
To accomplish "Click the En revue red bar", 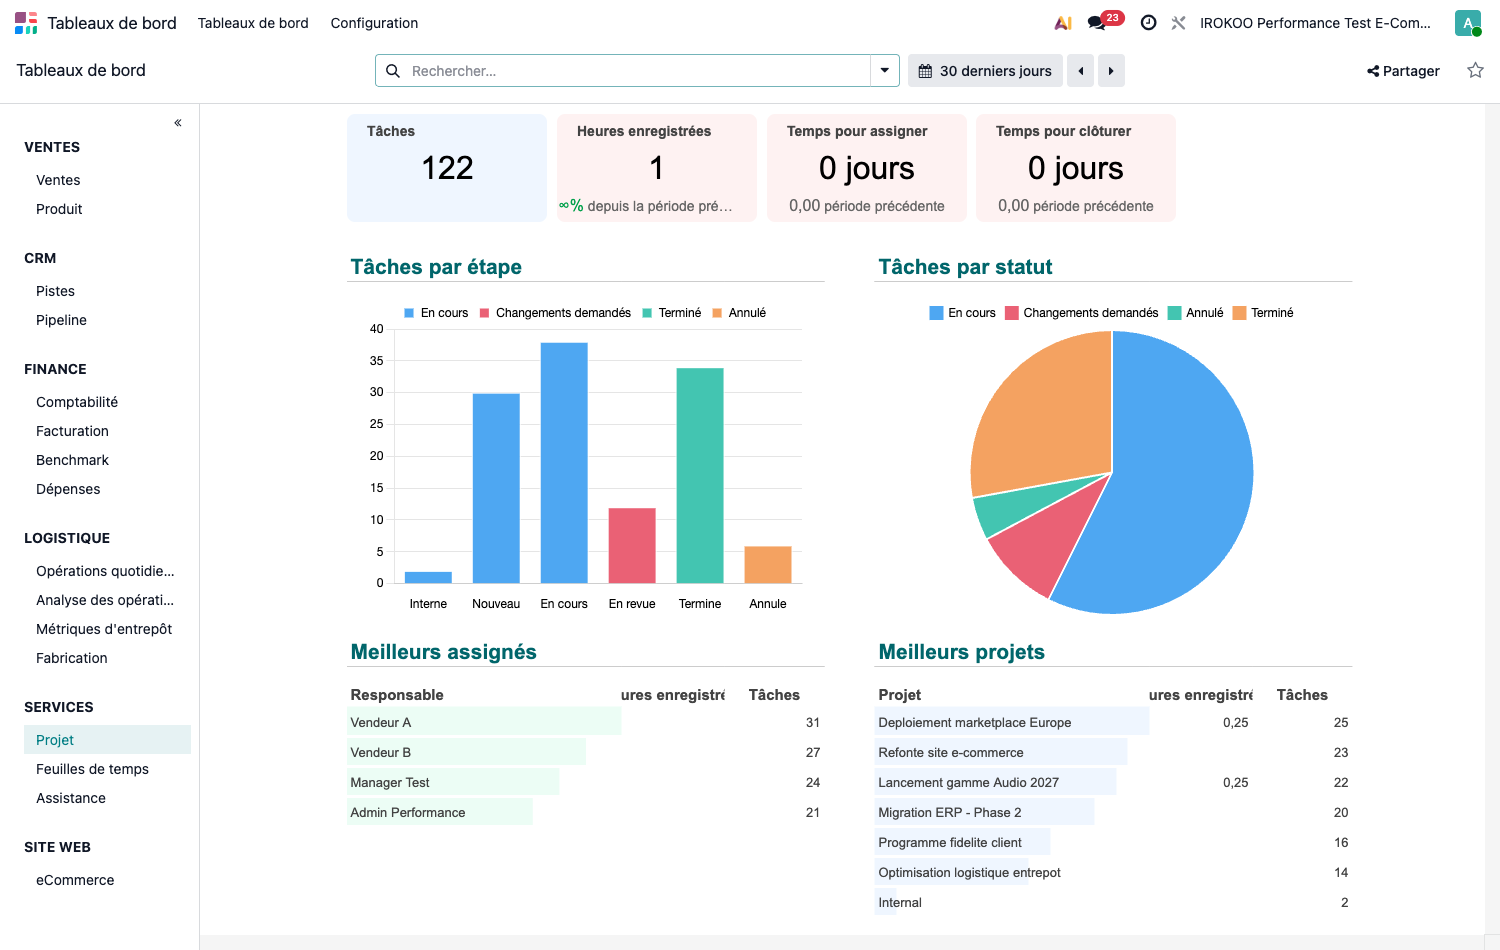I will click(632, 546).
